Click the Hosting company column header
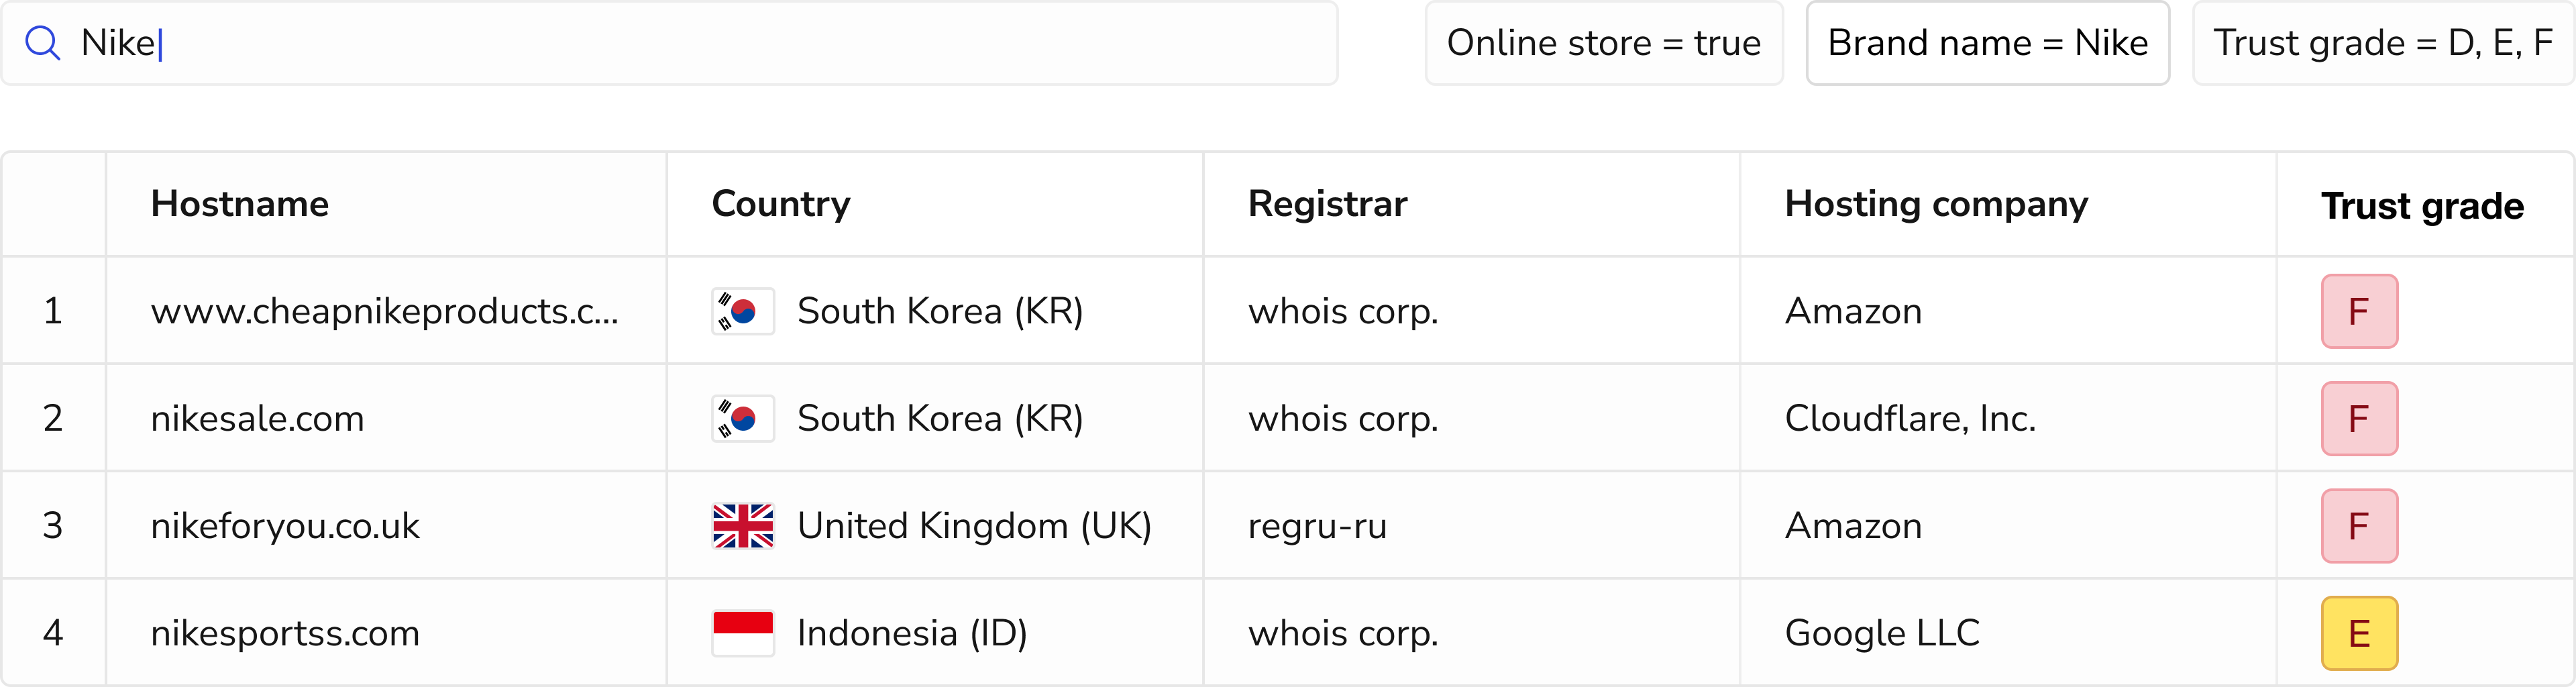The width and height of the screenshot is (2576, 687). pos(1936,204)
